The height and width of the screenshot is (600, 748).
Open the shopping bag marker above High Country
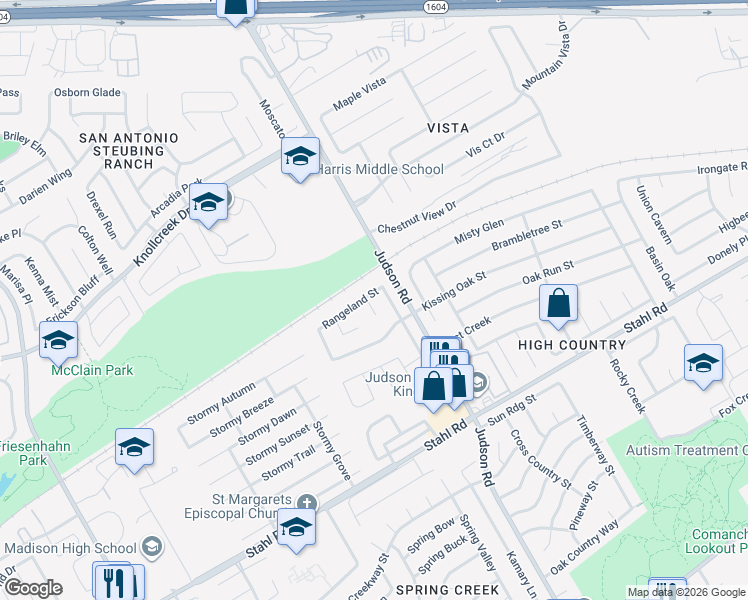pos(558,304)
